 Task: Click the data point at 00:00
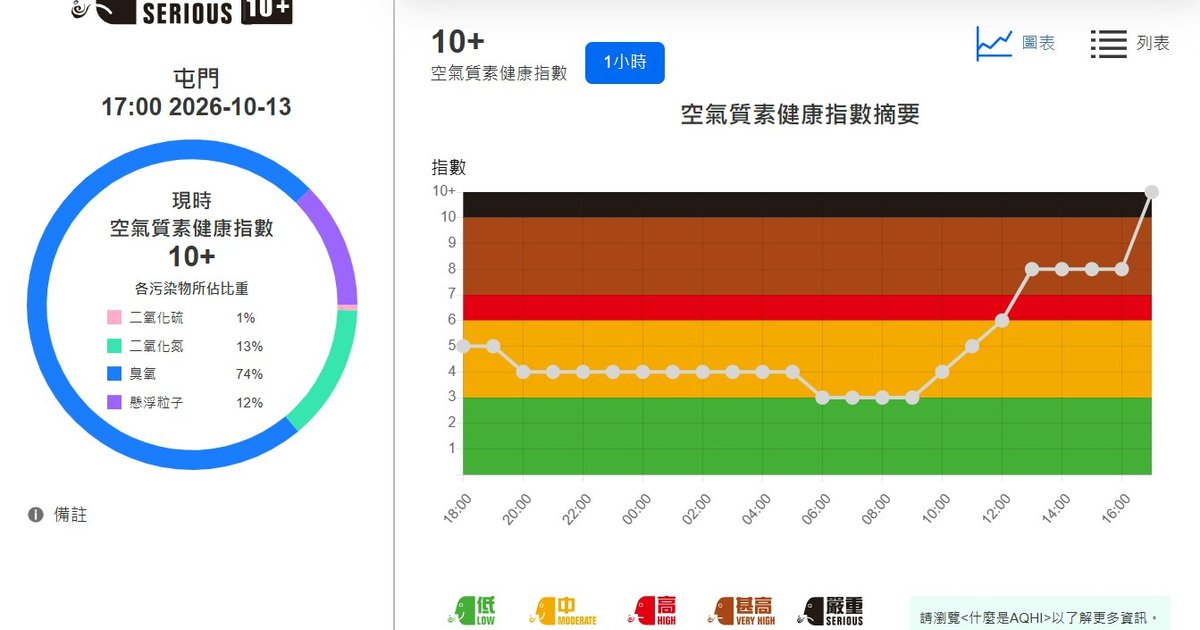click(643, 372)
